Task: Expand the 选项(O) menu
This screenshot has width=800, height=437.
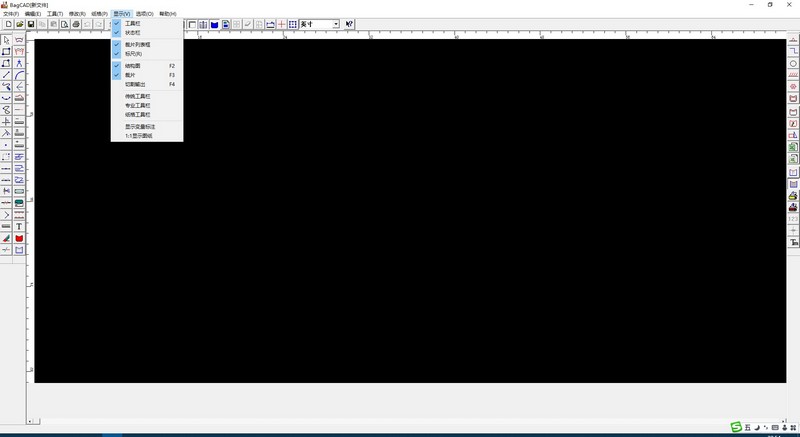Action: [x=144, y=14]
